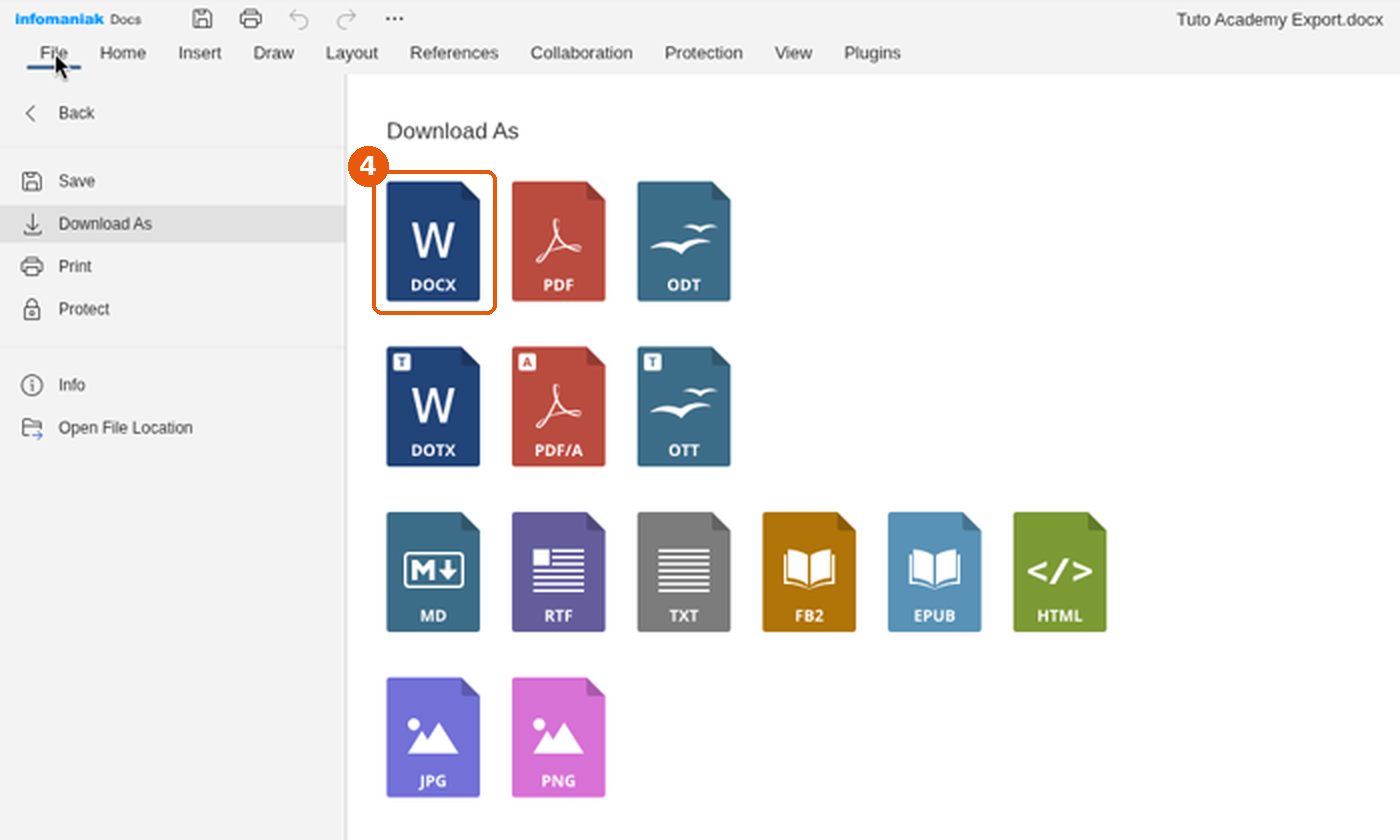Screen dimensions: 1400x840
Task: Download as RTF rich text
Action: pos(559,572)
